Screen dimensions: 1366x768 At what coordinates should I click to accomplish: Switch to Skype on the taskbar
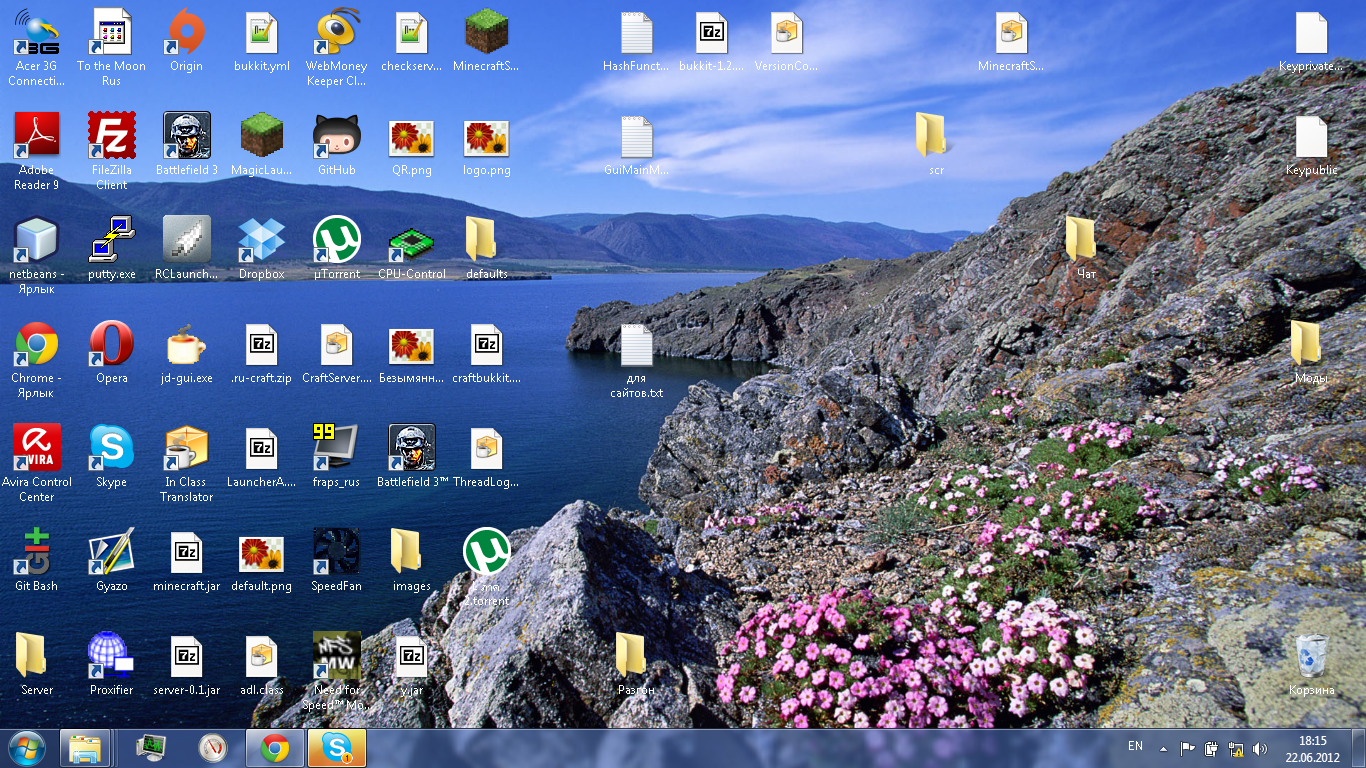coord(337,748)
